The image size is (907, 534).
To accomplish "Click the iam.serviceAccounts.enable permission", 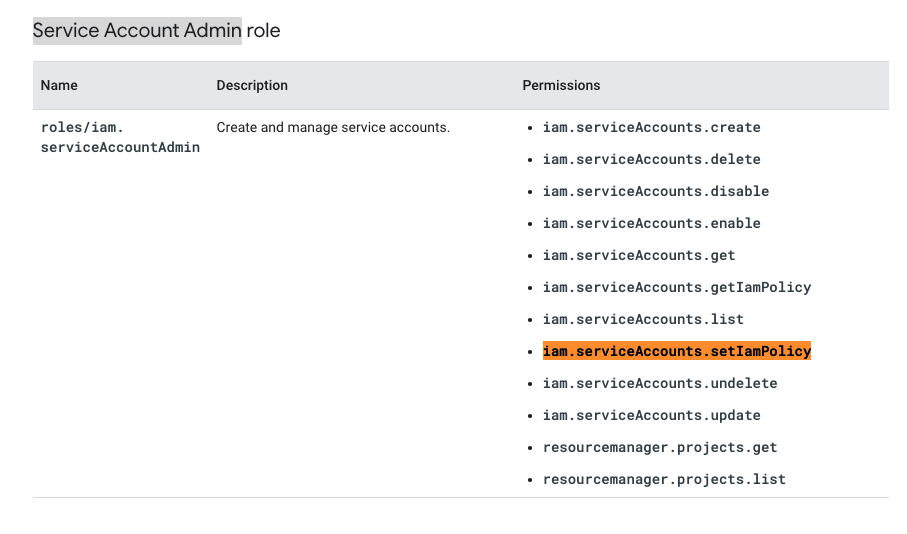I will click(x=651, y=224).
